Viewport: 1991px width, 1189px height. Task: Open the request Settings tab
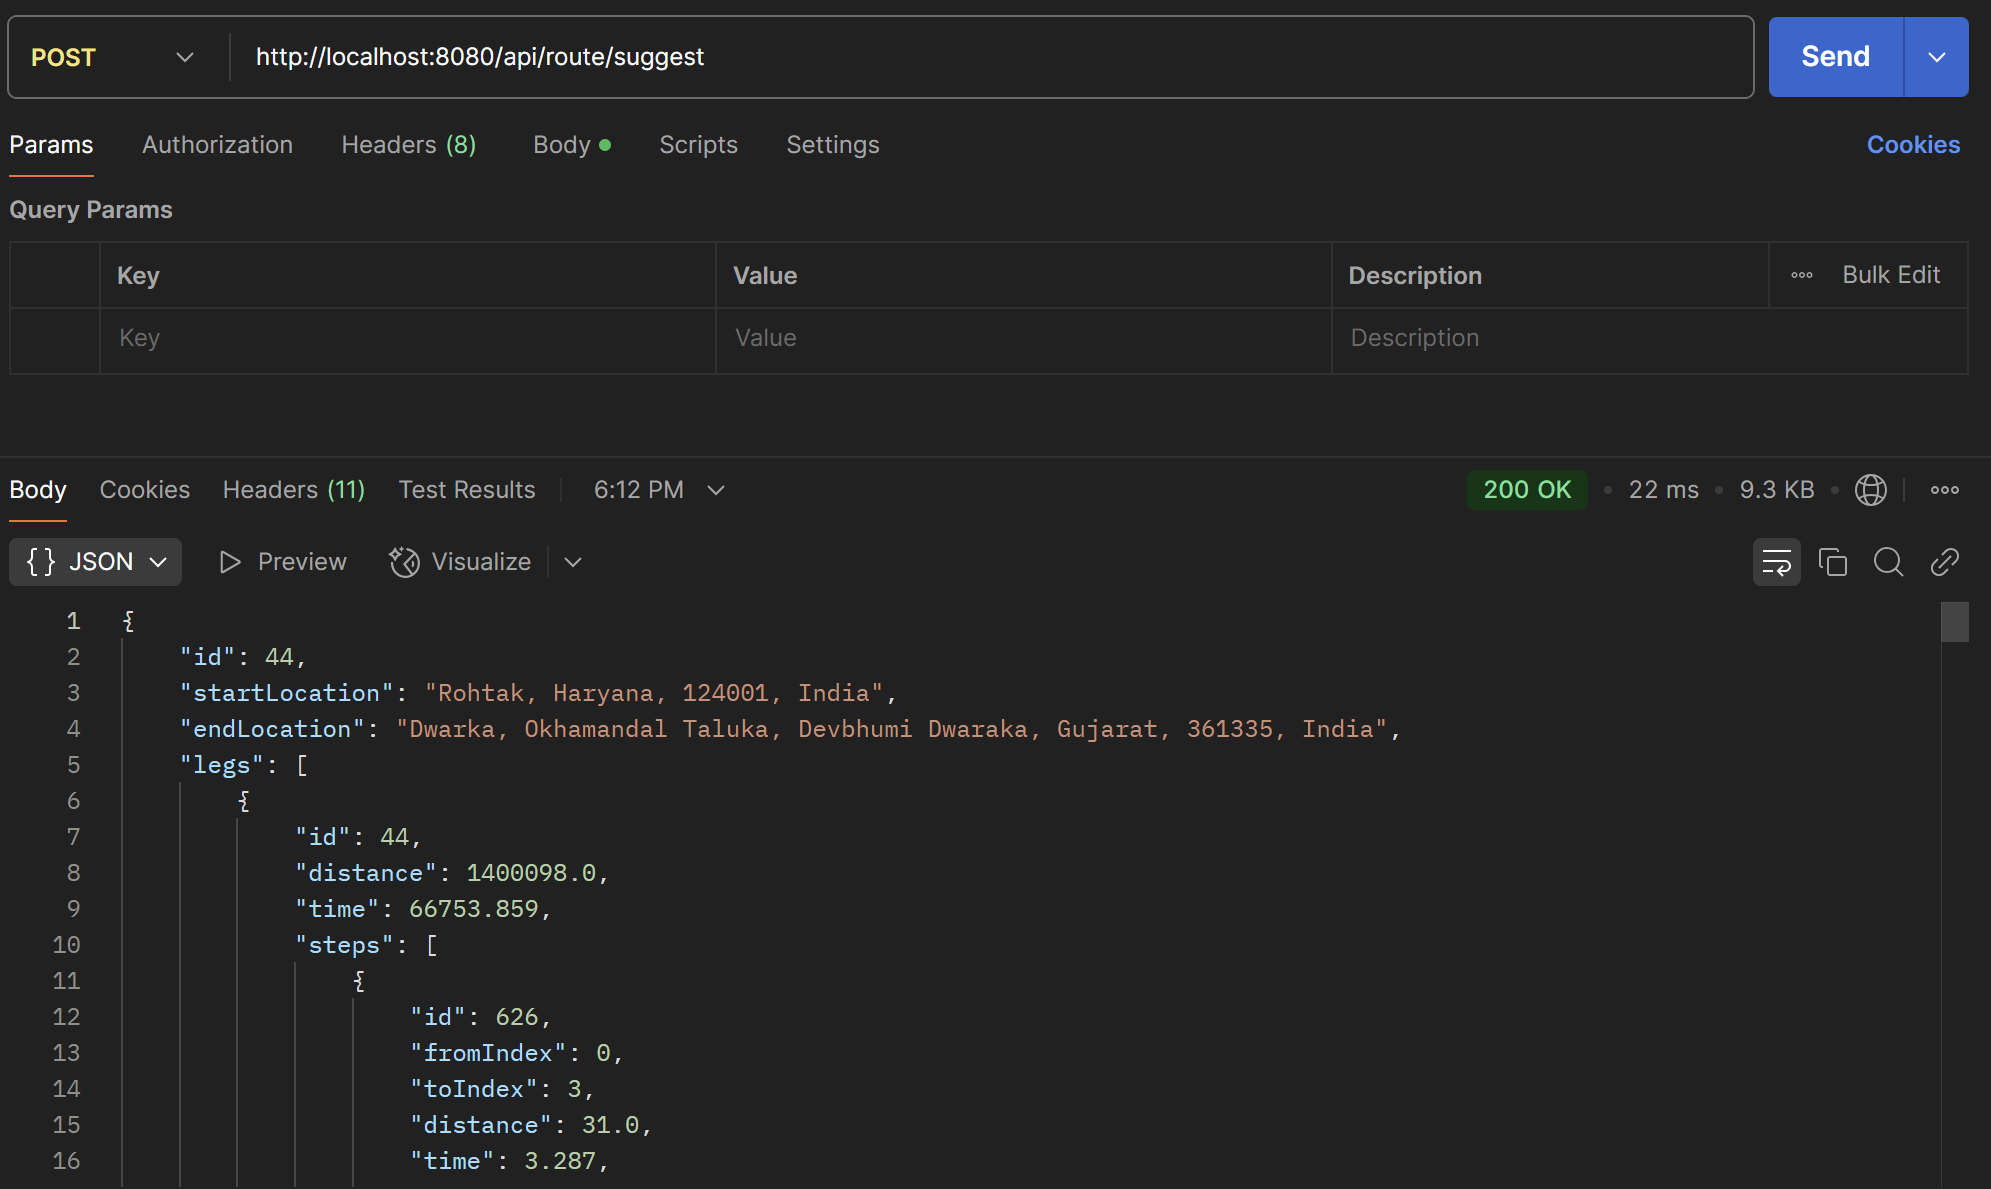(x=833, y=145)
